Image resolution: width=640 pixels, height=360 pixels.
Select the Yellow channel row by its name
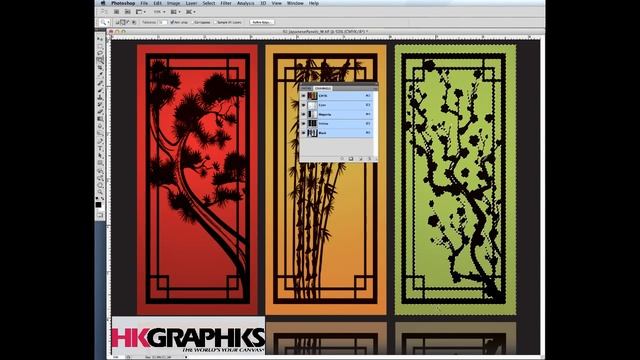[x=323, y=123]
